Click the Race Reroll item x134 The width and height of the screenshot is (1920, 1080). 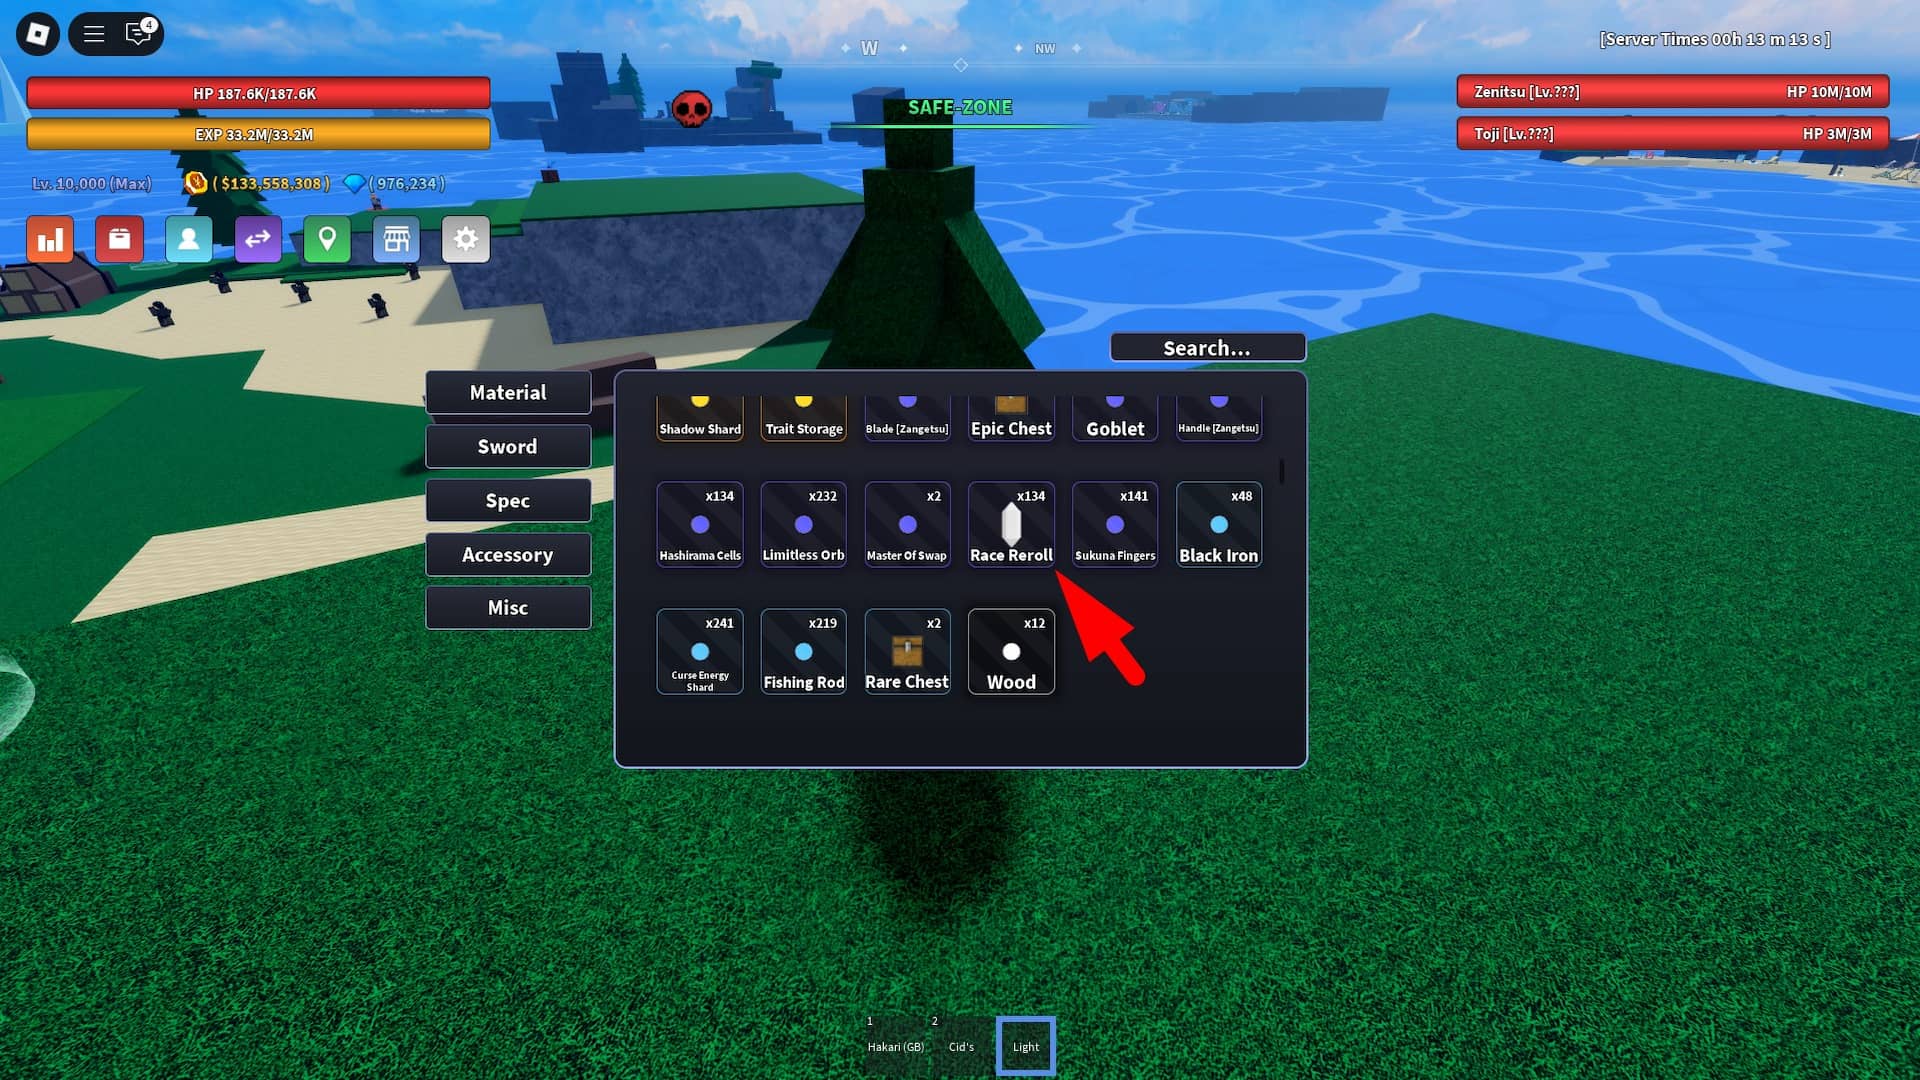[x=1010, y=524]
